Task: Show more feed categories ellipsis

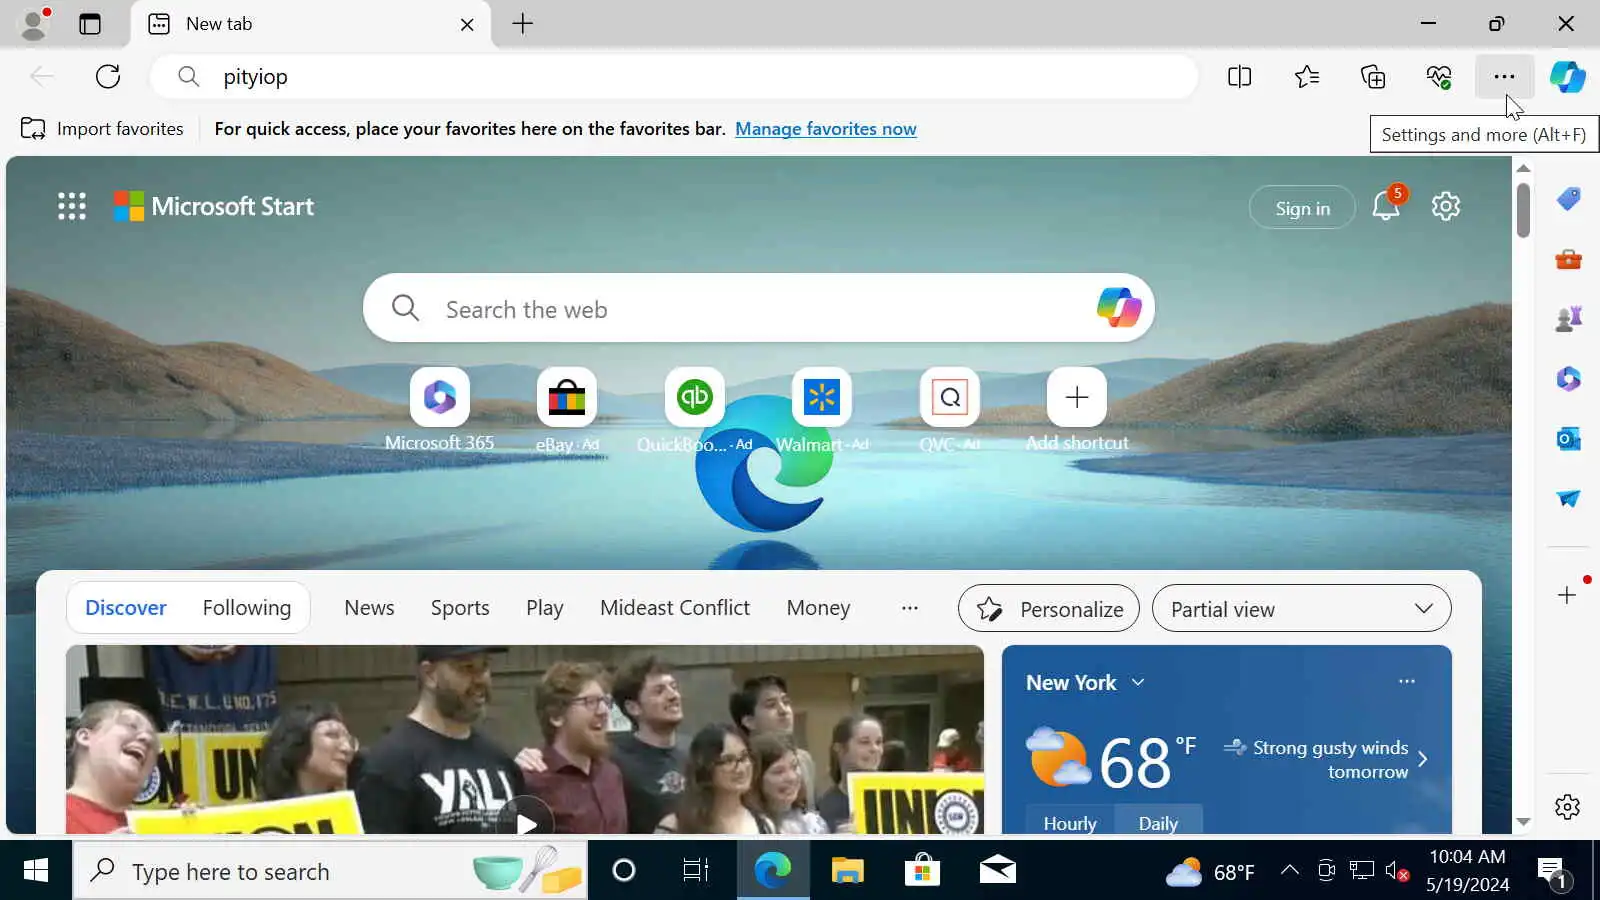Action: click(909, 608)
